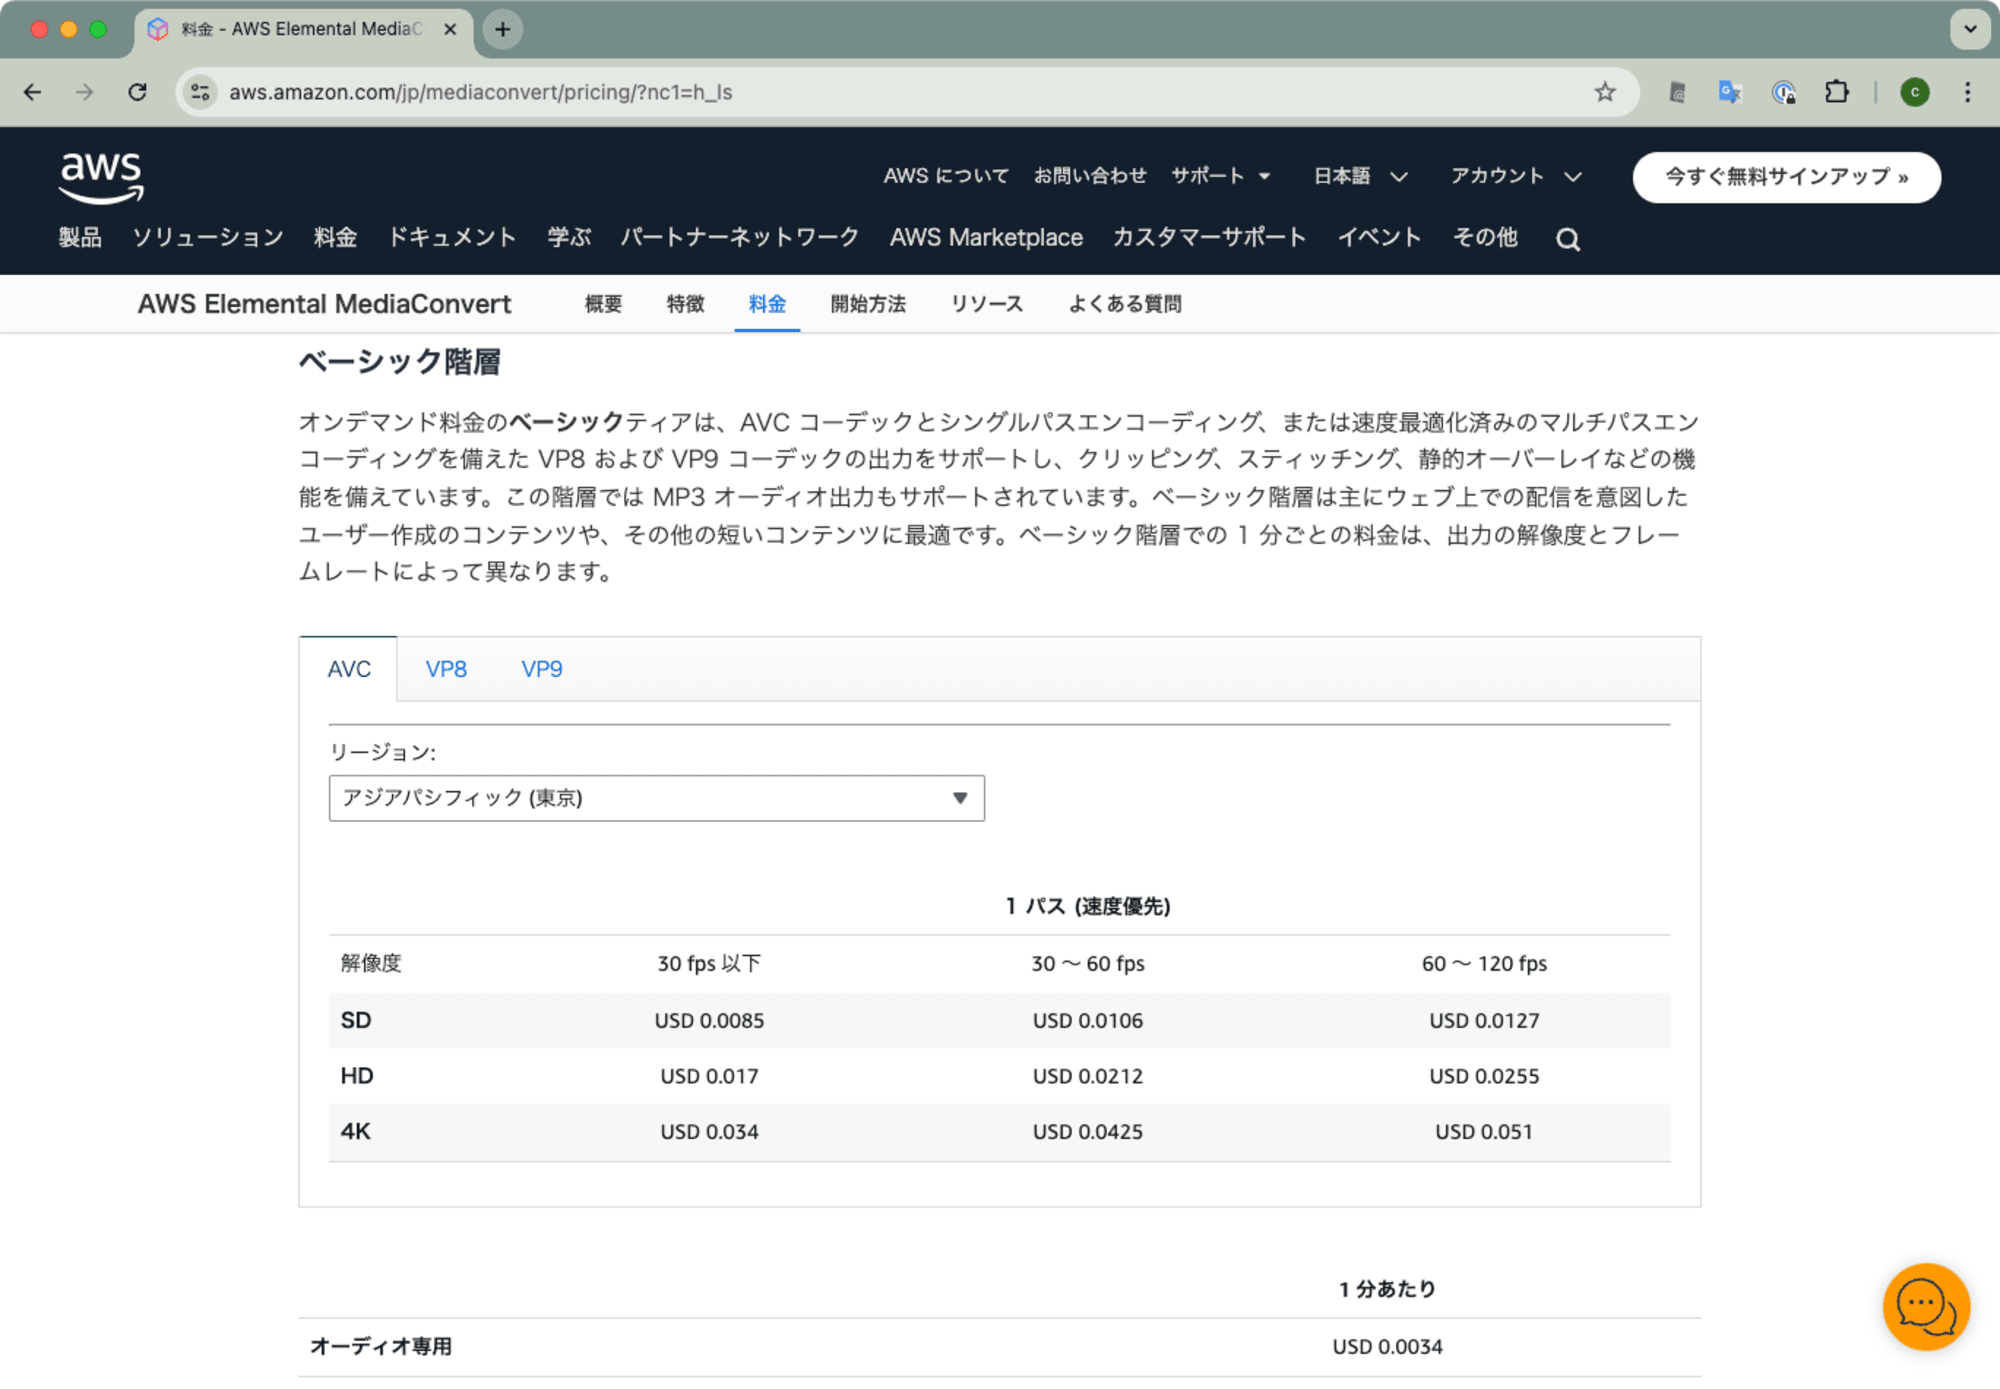2000x1389 pixels.
Task: Select the AVC codec tab
Action: (349, 669)
